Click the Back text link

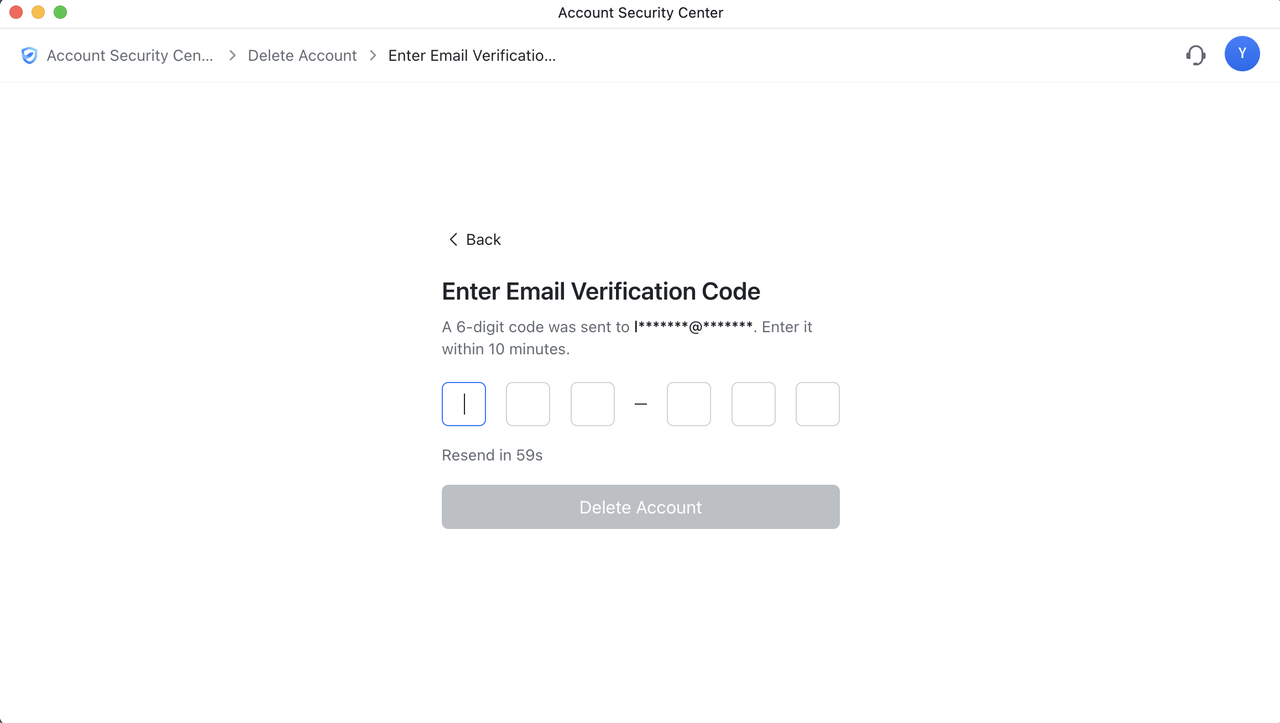click(x=483, y=240)
